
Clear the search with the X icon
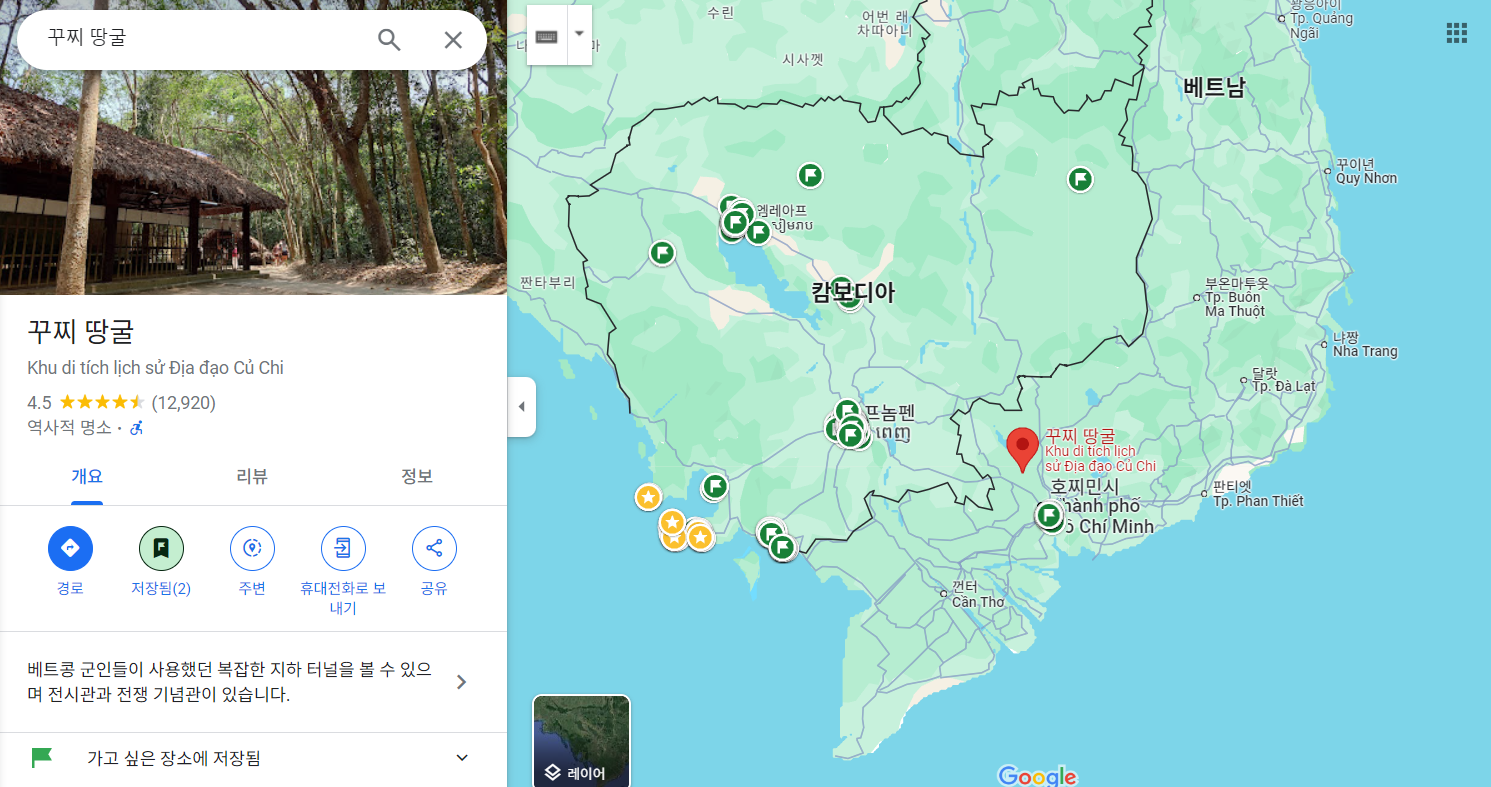[453, 40]
